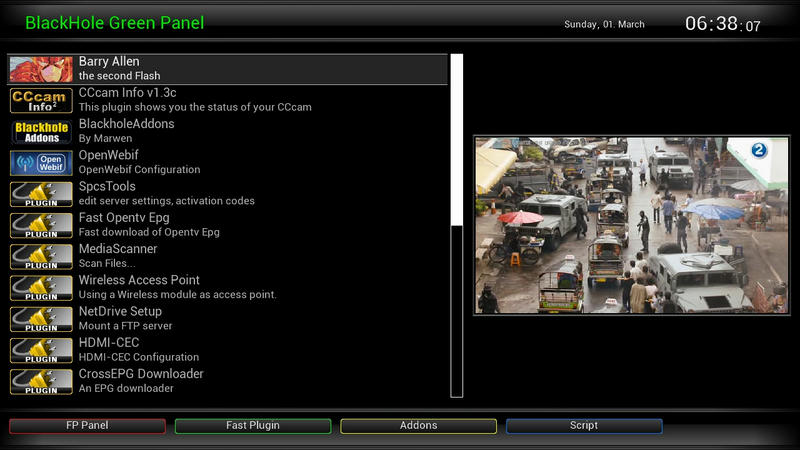The image size is (800, 450).
Task: Click "By Marwen" description text
Action: coord(105,138)
